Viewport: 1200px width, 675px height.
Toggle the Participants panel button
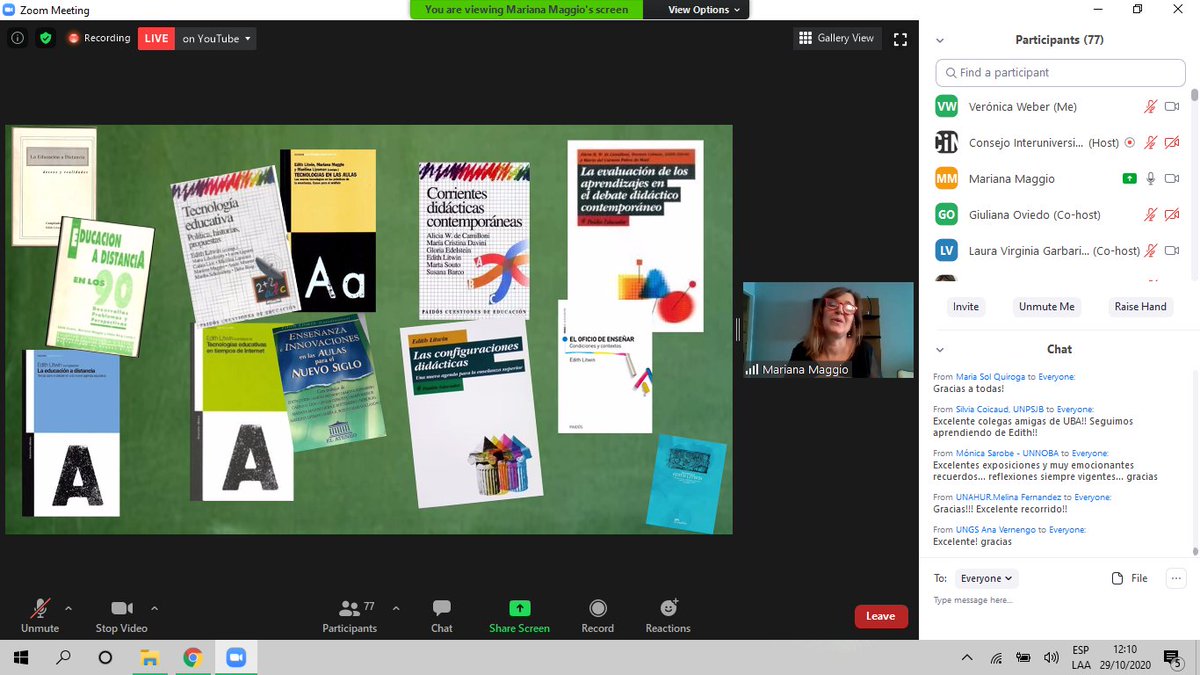coord(350,616)
